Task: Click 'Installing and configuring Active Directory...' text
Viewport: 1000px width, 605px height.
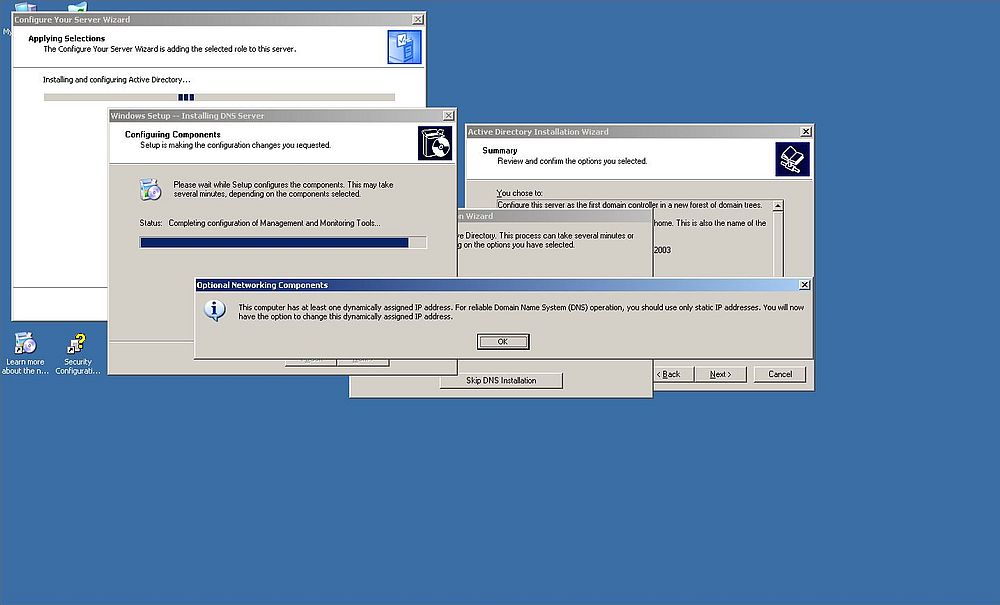Action: point(117,80)
